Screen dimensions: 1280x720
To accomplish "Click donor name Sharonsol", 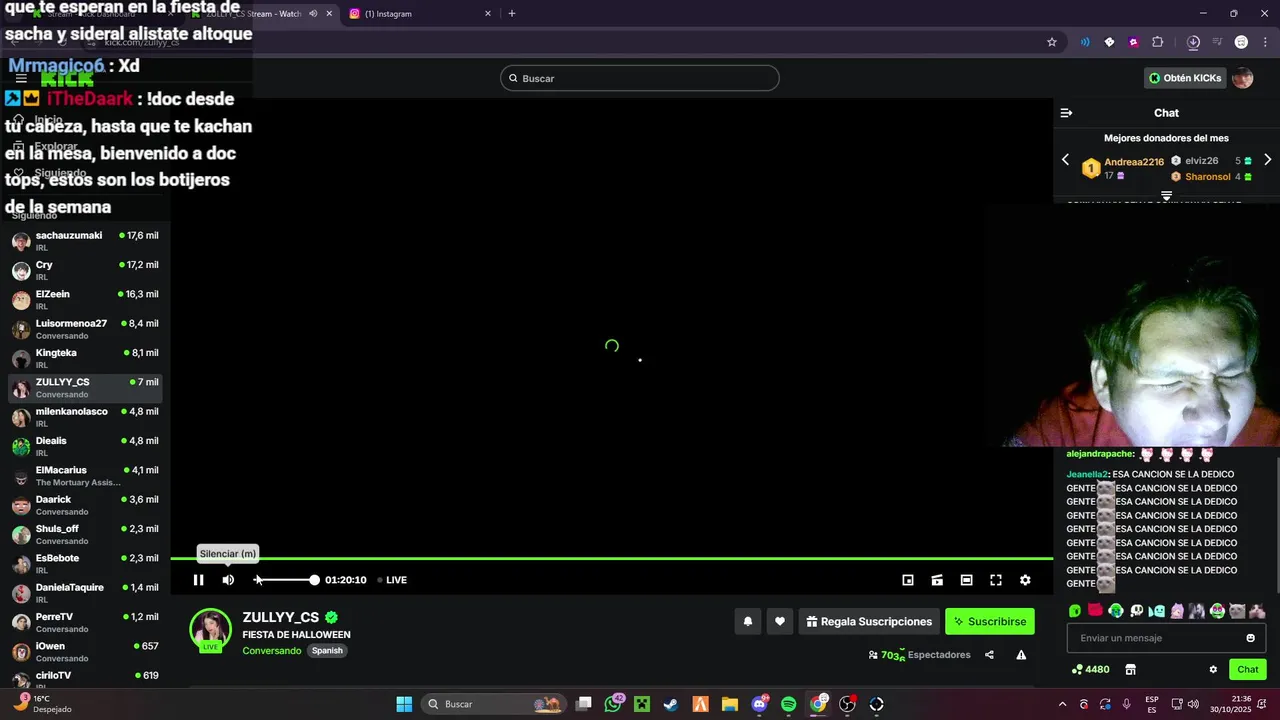I will coord(1208,177).
